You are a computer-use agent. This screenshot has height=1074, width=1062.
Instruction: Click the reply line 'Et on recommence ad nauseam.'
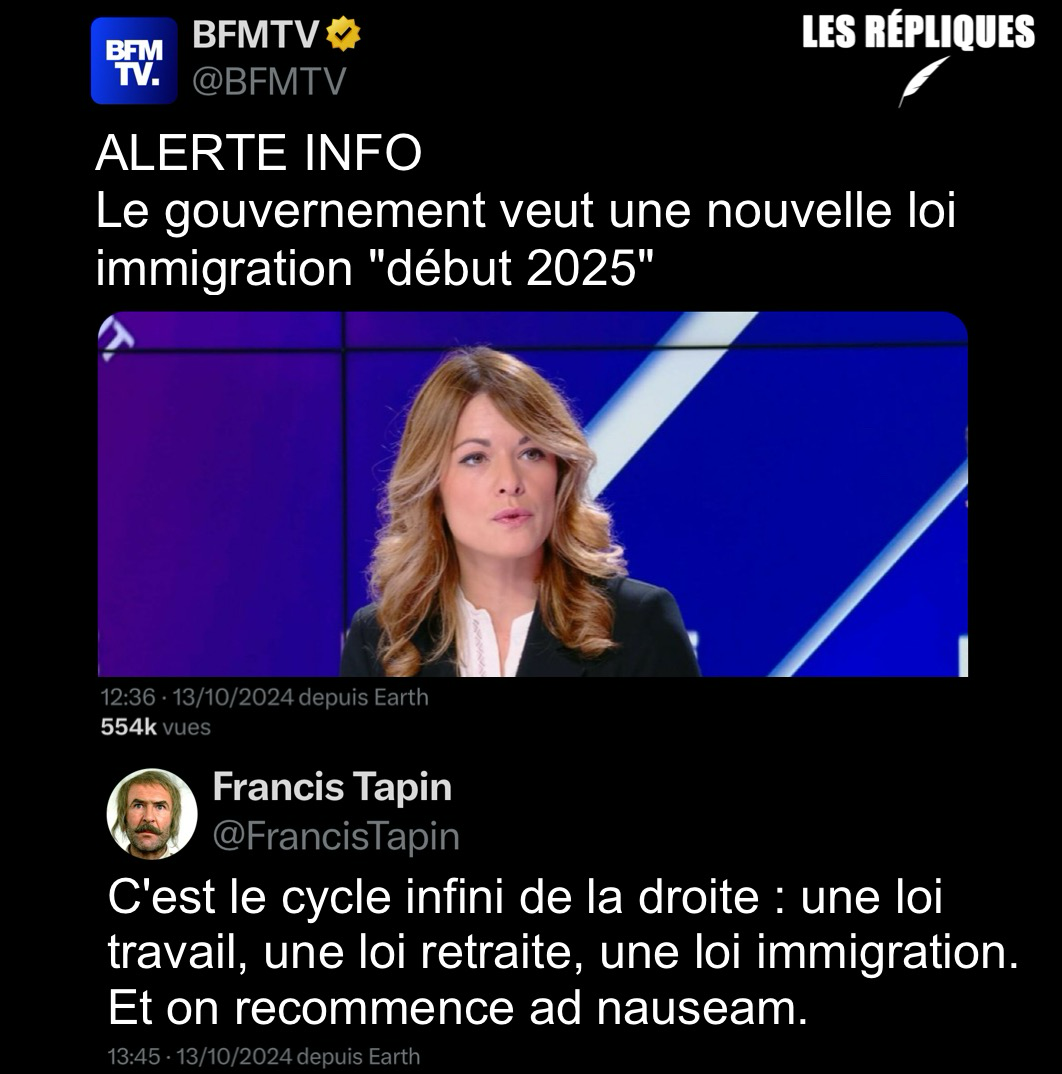(x=458, y=1008)
